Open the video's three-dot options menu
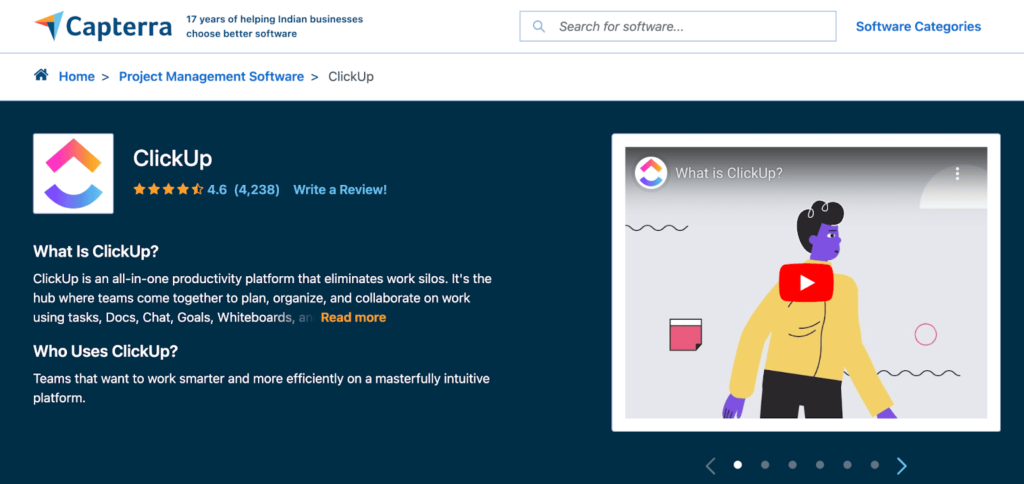Image resolution: width=1024 pixels, height=484 pixels. pyautogui.click(x=957, y=173)
